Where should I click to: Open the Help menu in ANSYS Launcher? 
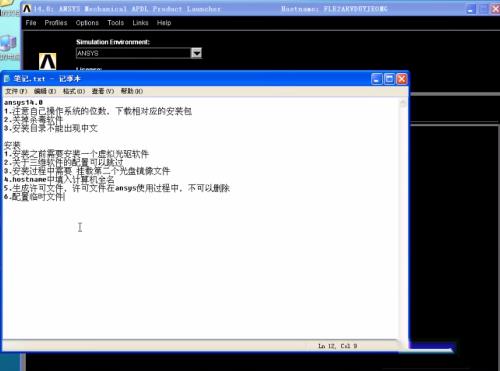point(164,23)
